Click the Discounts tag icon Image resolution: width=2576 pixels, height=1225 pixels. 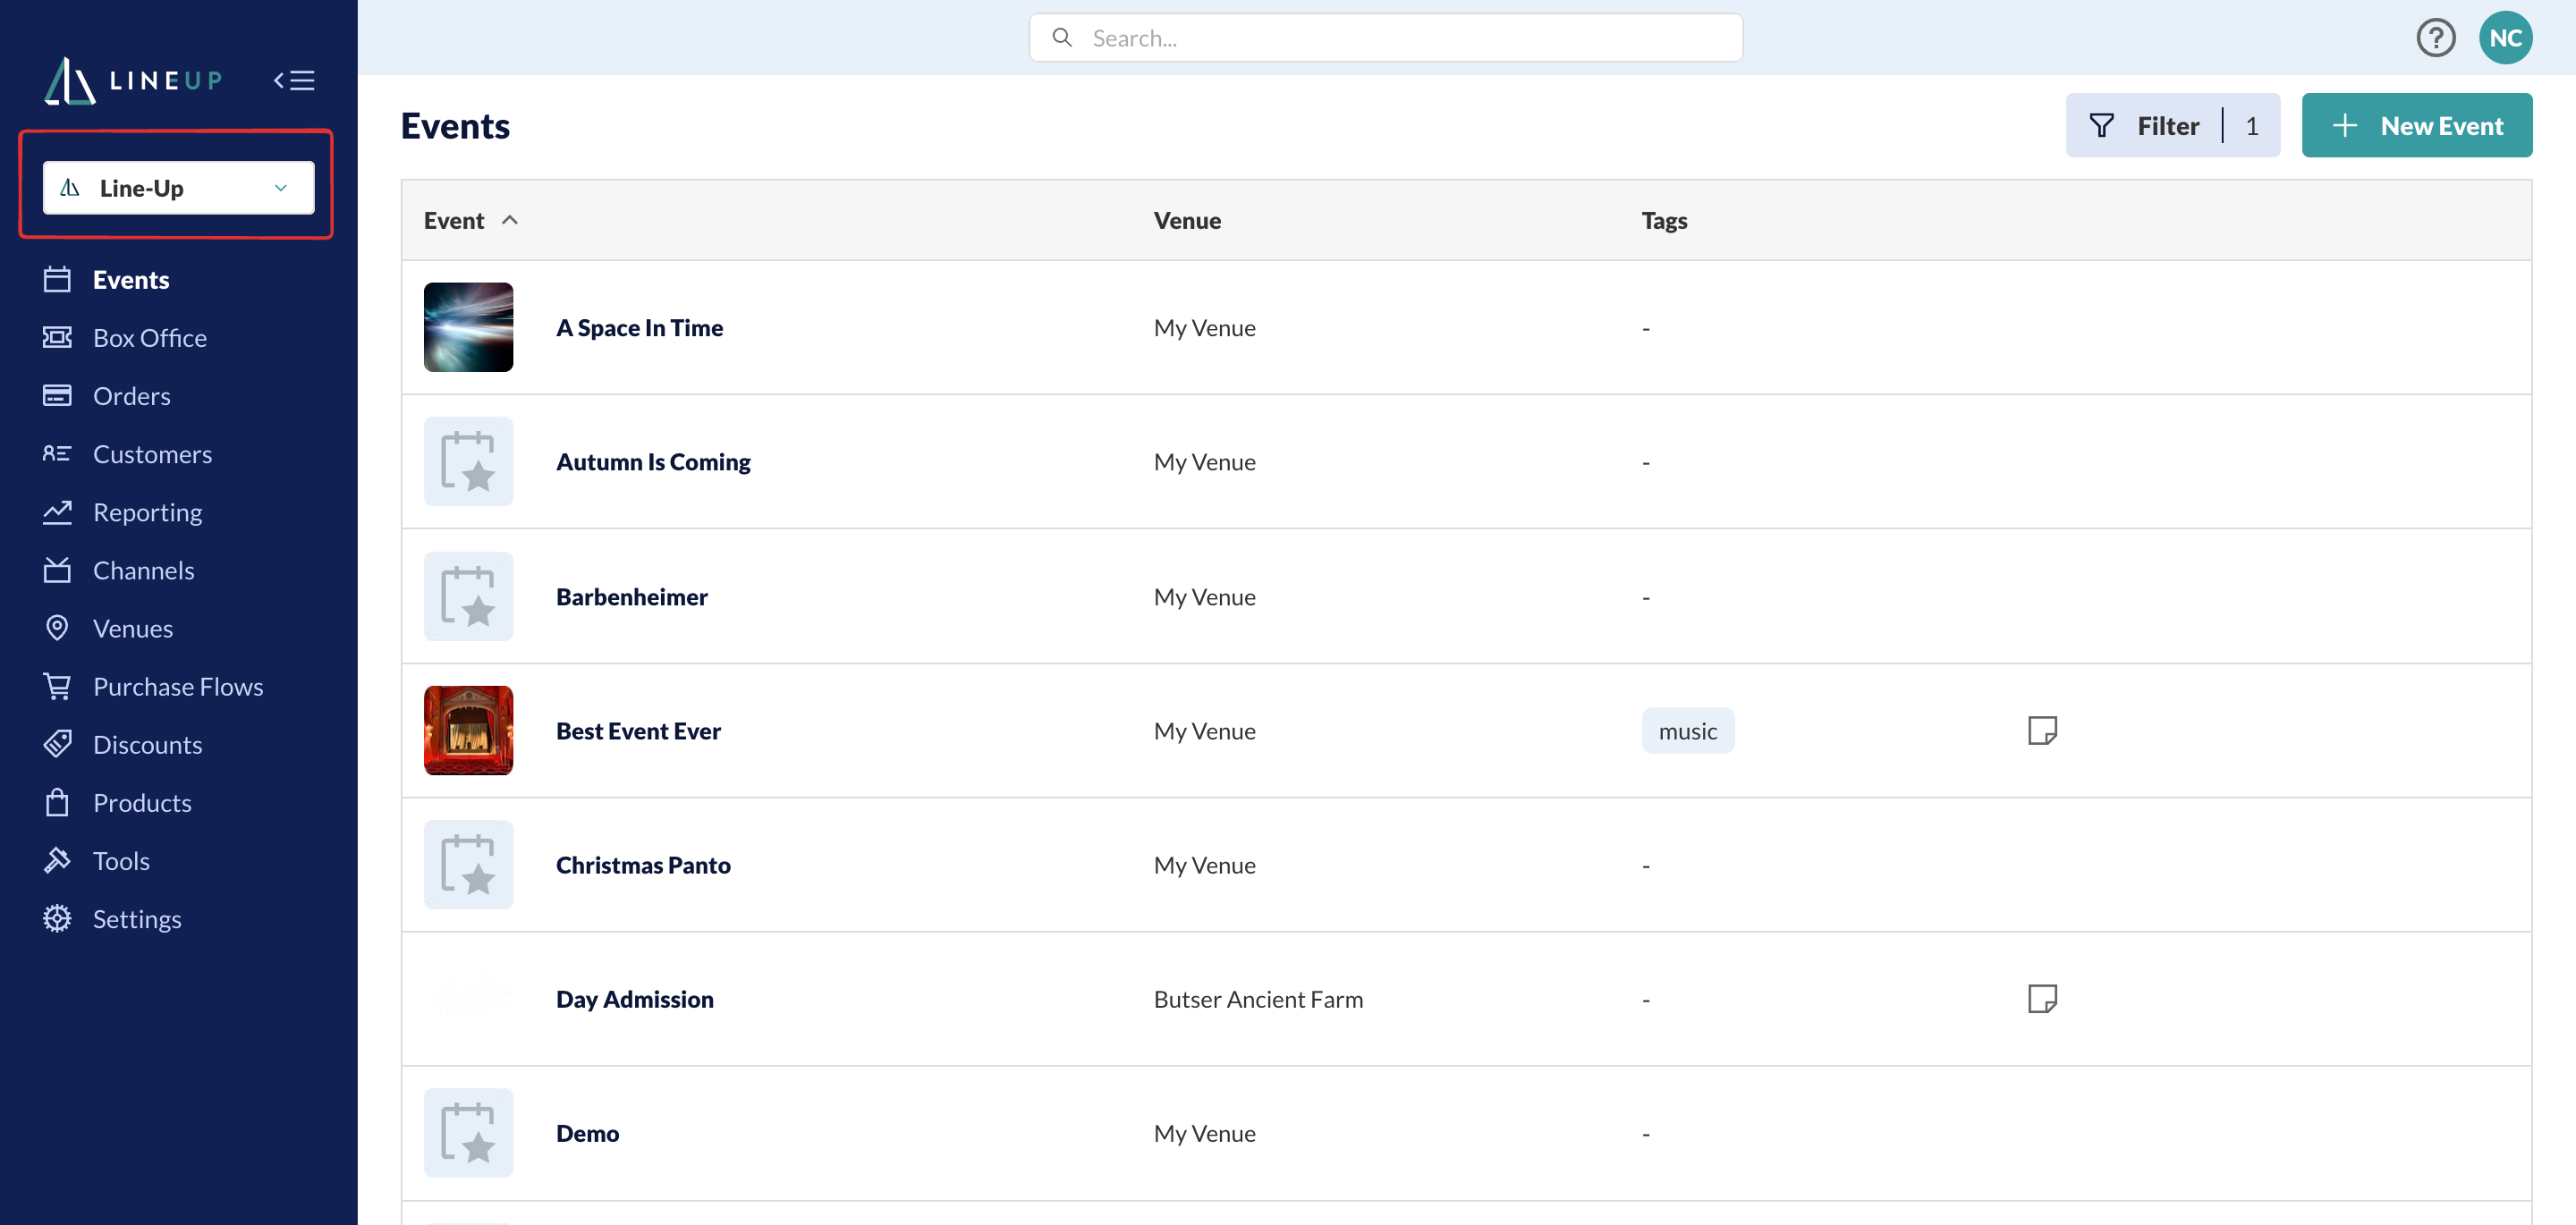pyautogui.click(x=57, y=744)
